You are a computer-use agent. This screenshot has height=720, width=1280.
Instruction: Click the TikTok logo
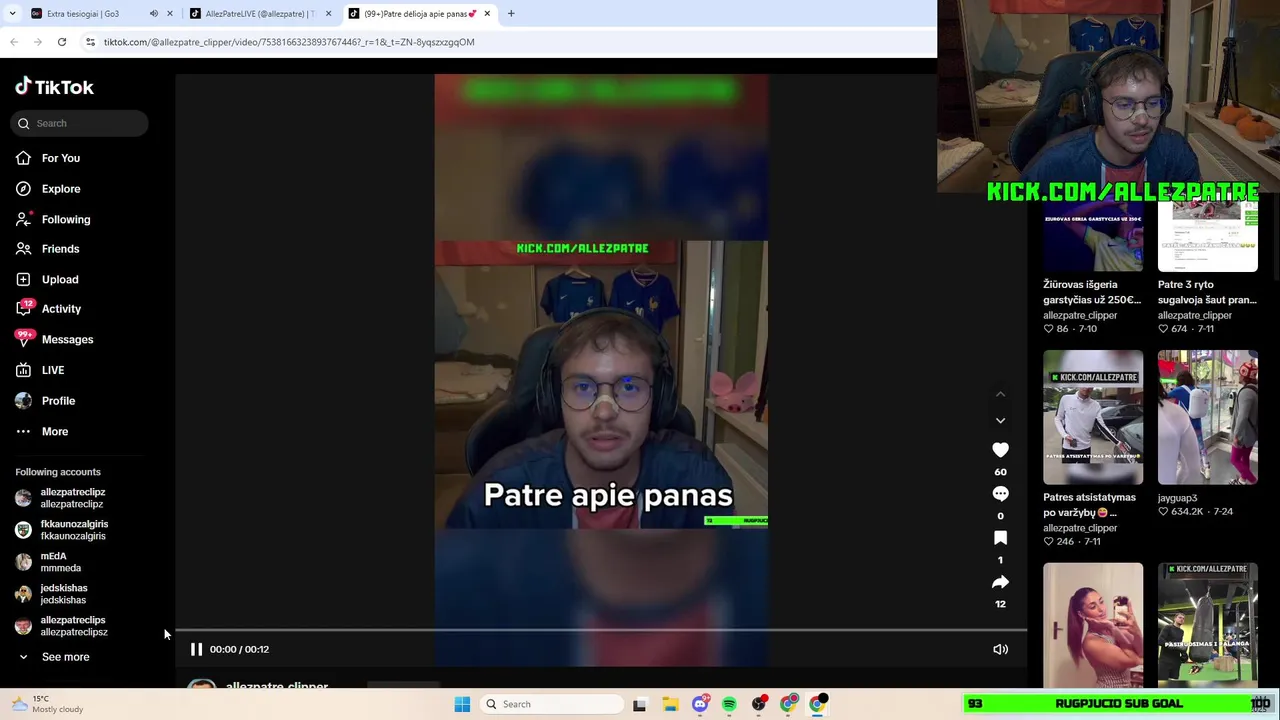54,87
